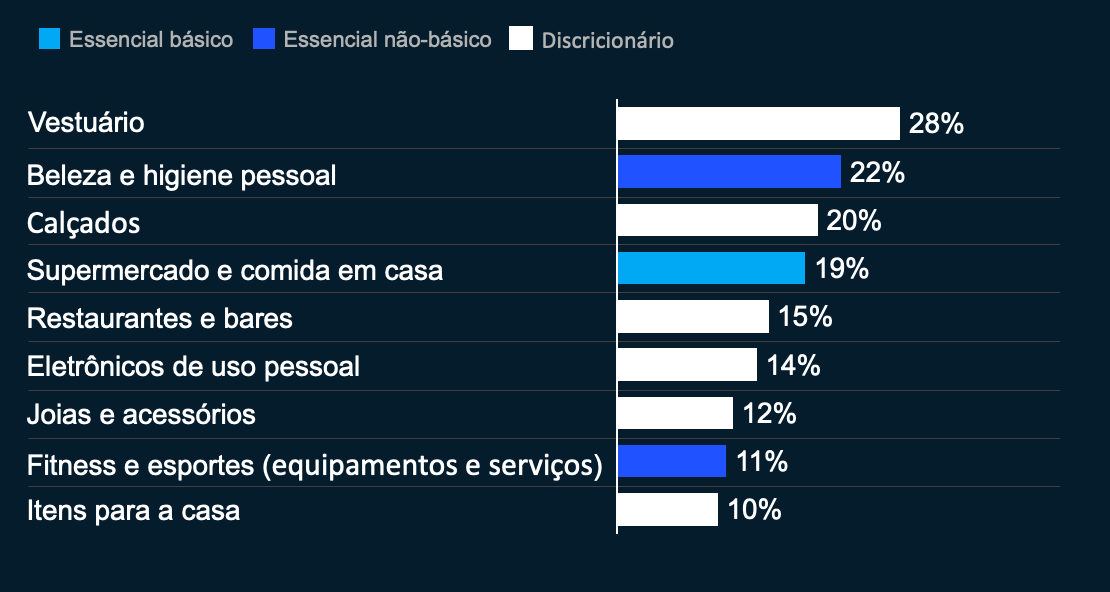
Task: Toggle the Discricionário legend label
Action: [607, 41]
